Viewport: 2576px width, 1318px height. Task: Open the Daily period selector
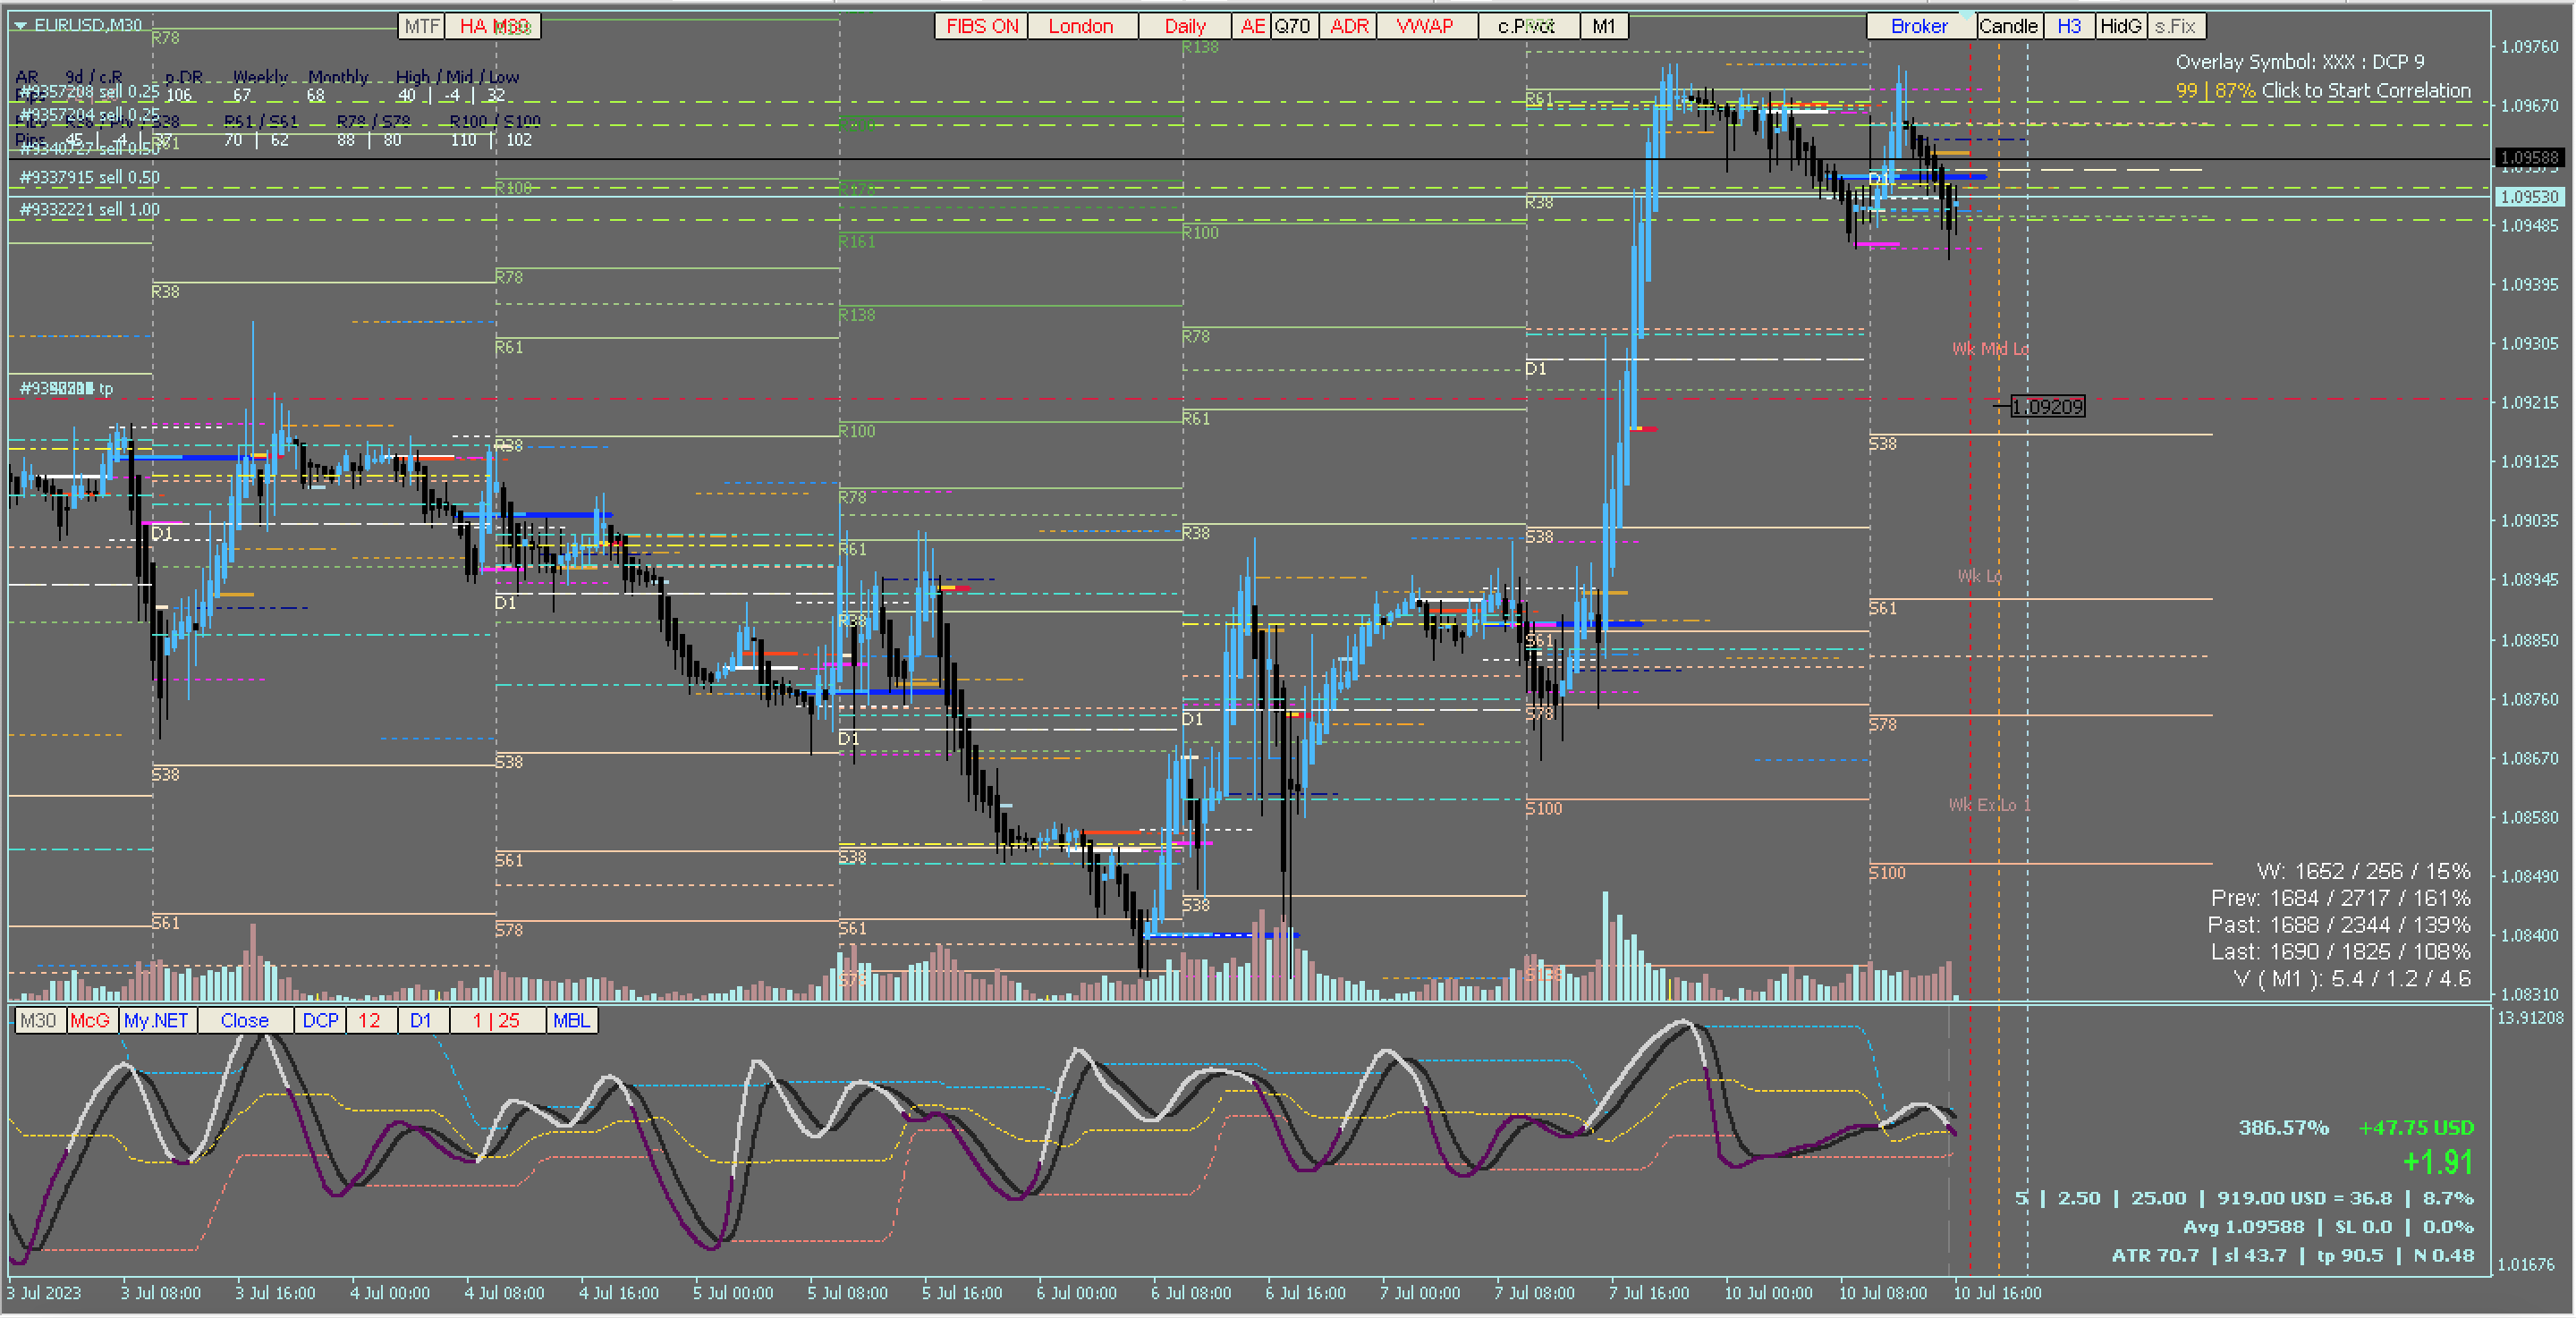pos(1185,26)
